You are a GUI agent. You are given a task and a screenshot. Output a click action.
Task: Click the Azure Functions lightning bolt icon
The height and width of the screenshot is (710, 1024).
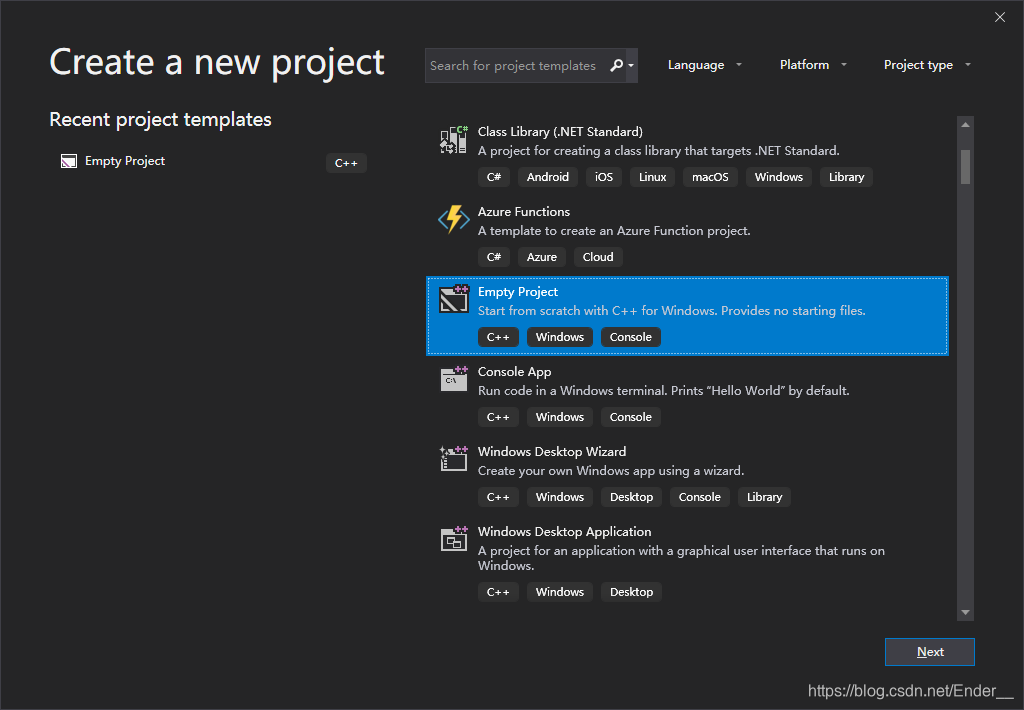pyautogui.click(x=453, y=219)
